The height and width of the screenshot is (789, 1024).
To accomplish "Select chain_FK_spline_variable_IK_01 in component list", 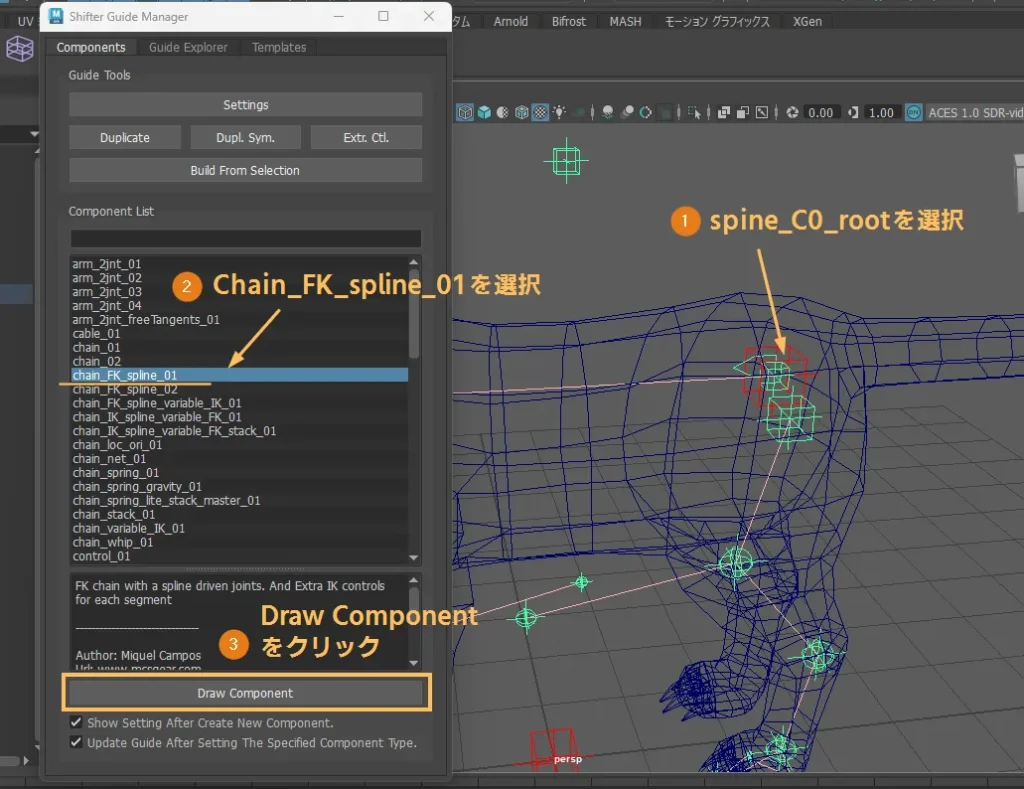I will click(157, 403).
